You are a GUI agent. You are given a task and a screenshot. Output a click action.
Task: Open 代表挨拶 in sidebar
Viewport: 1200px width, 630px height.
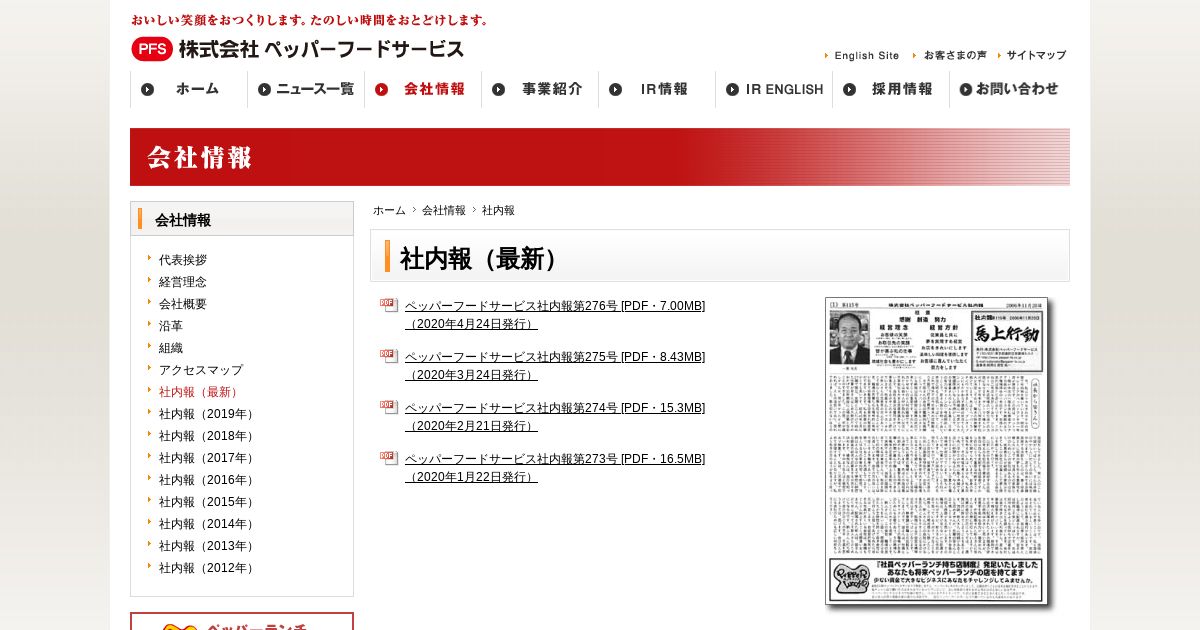[183, 260]
